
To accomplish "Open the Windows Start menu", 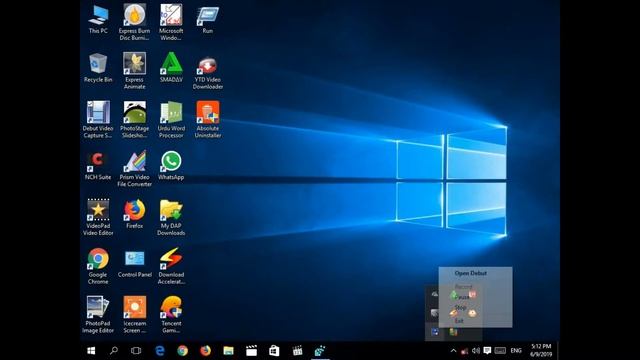I will [x=91, y=351].
